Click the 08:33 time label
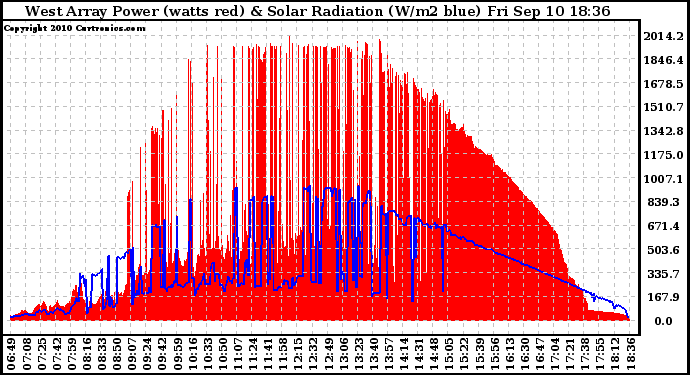The height and width of the screenshot is (375, 690). pyautogui.click(x=101, y=353)
